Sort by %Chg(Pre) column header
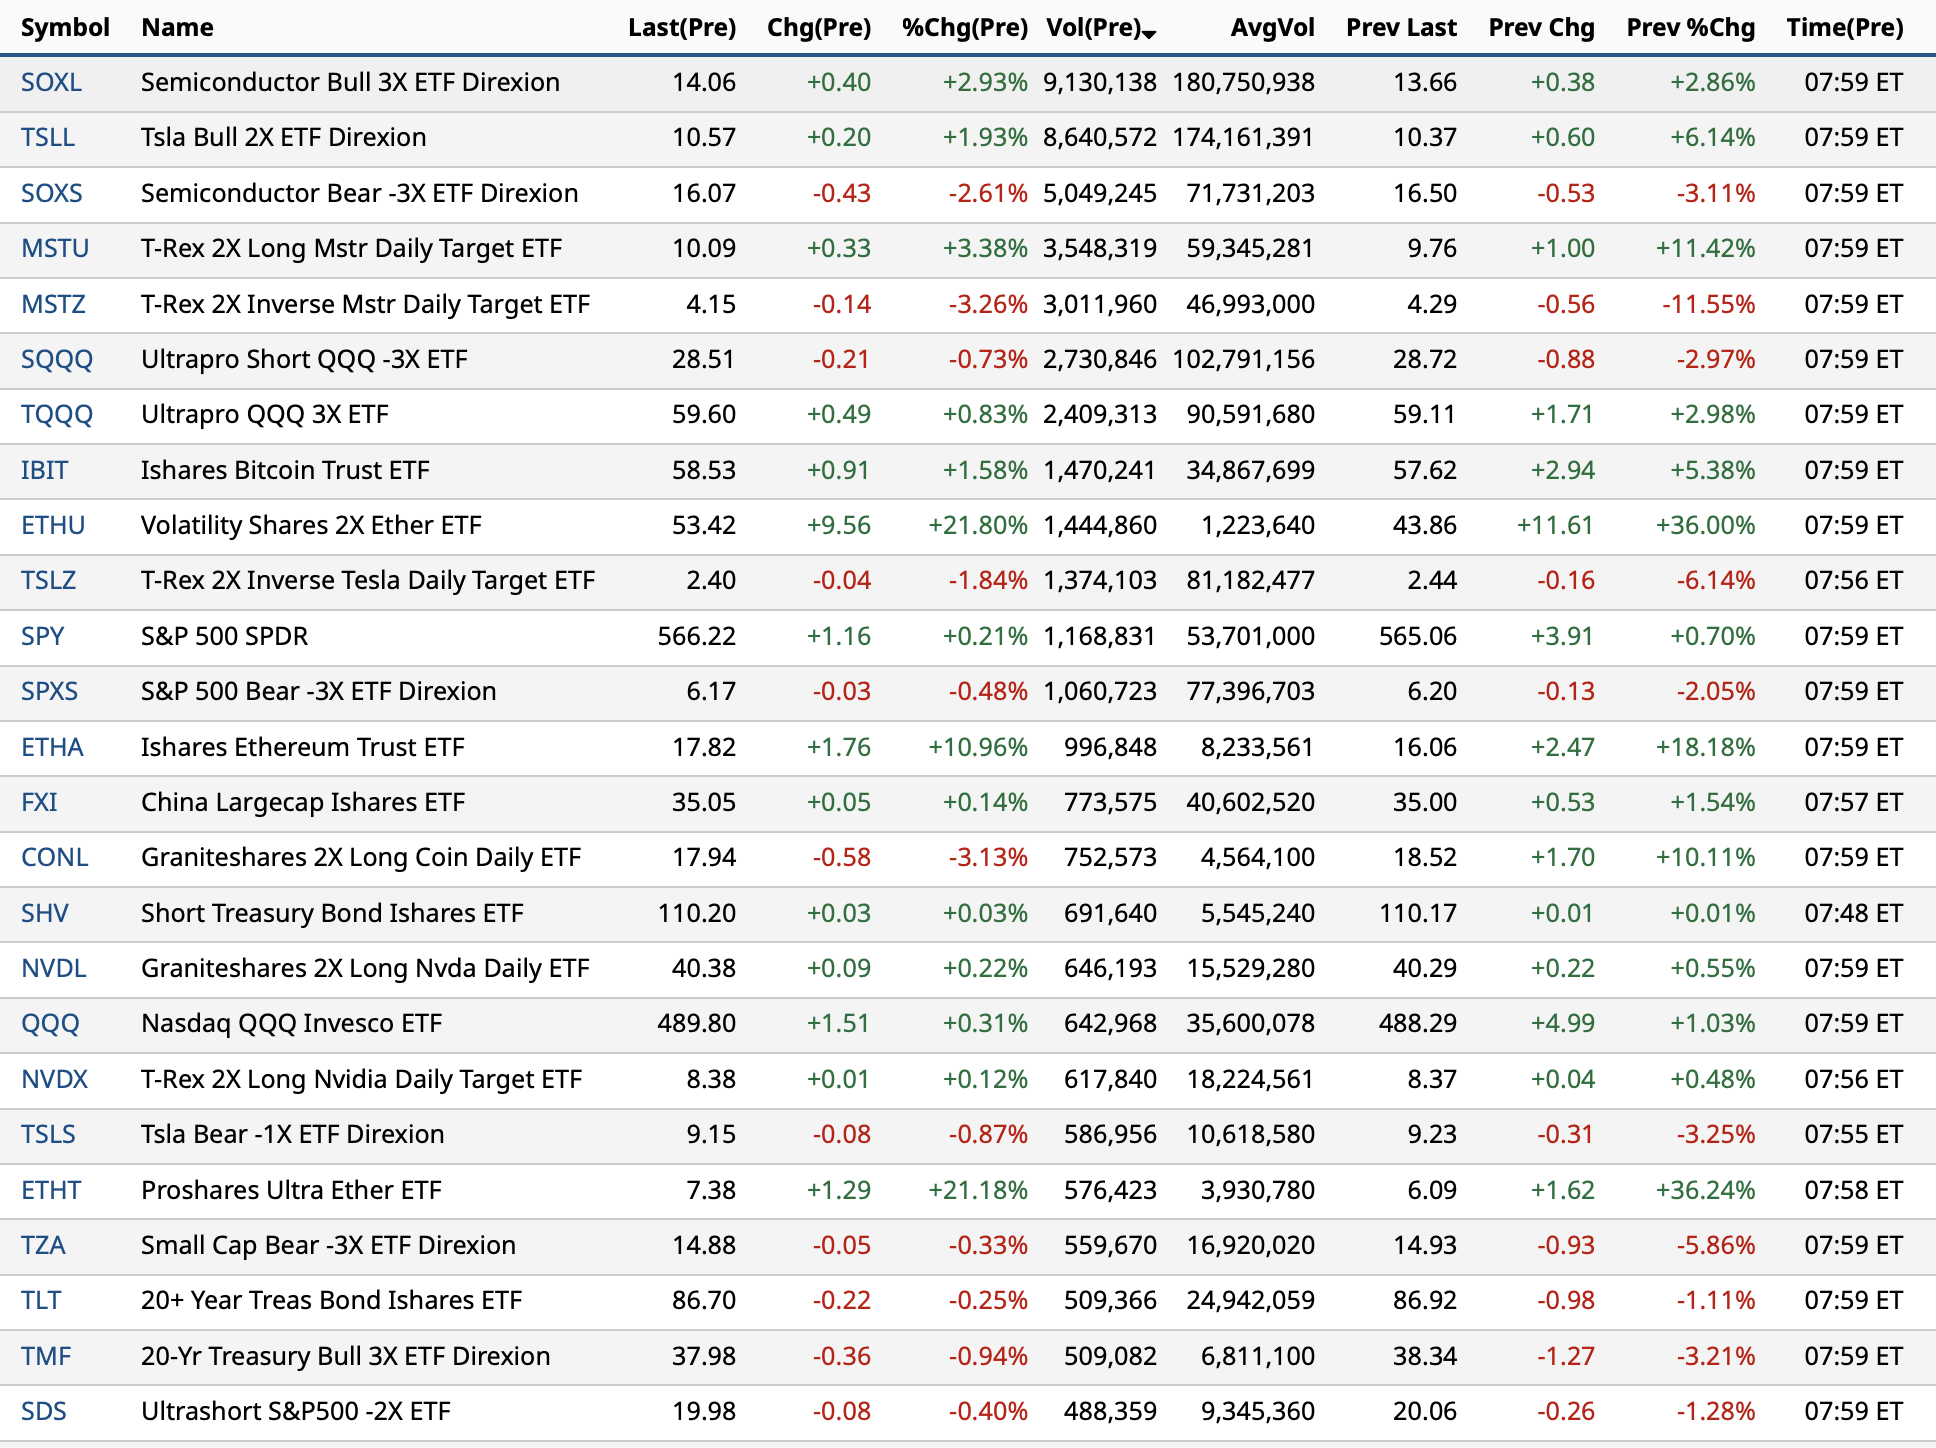1936x1448 pixels. tap(964, 27)
